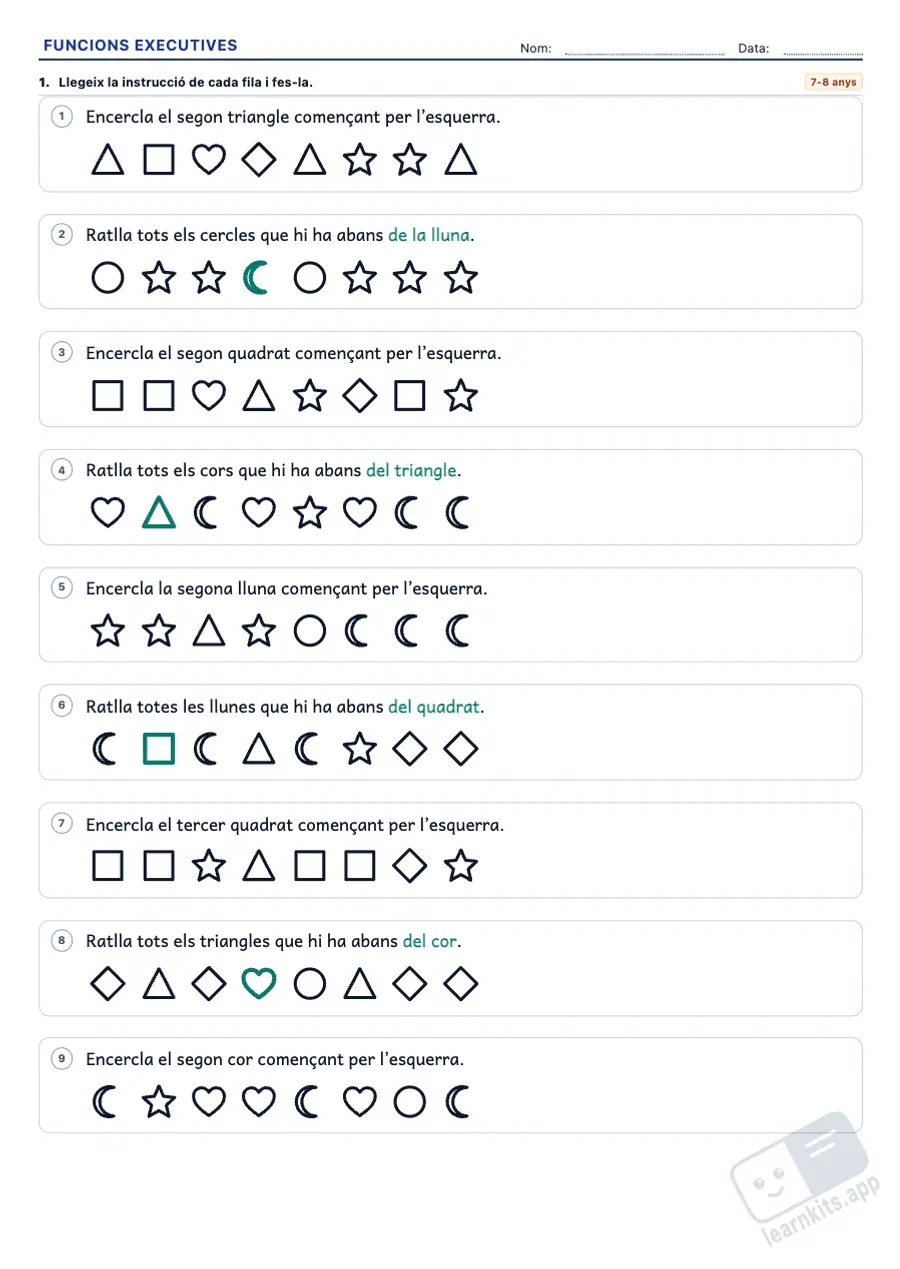Click the numbered circle 1 badge
The height and width of the screenshot is (1269, 900).
(x=63, y=117)
